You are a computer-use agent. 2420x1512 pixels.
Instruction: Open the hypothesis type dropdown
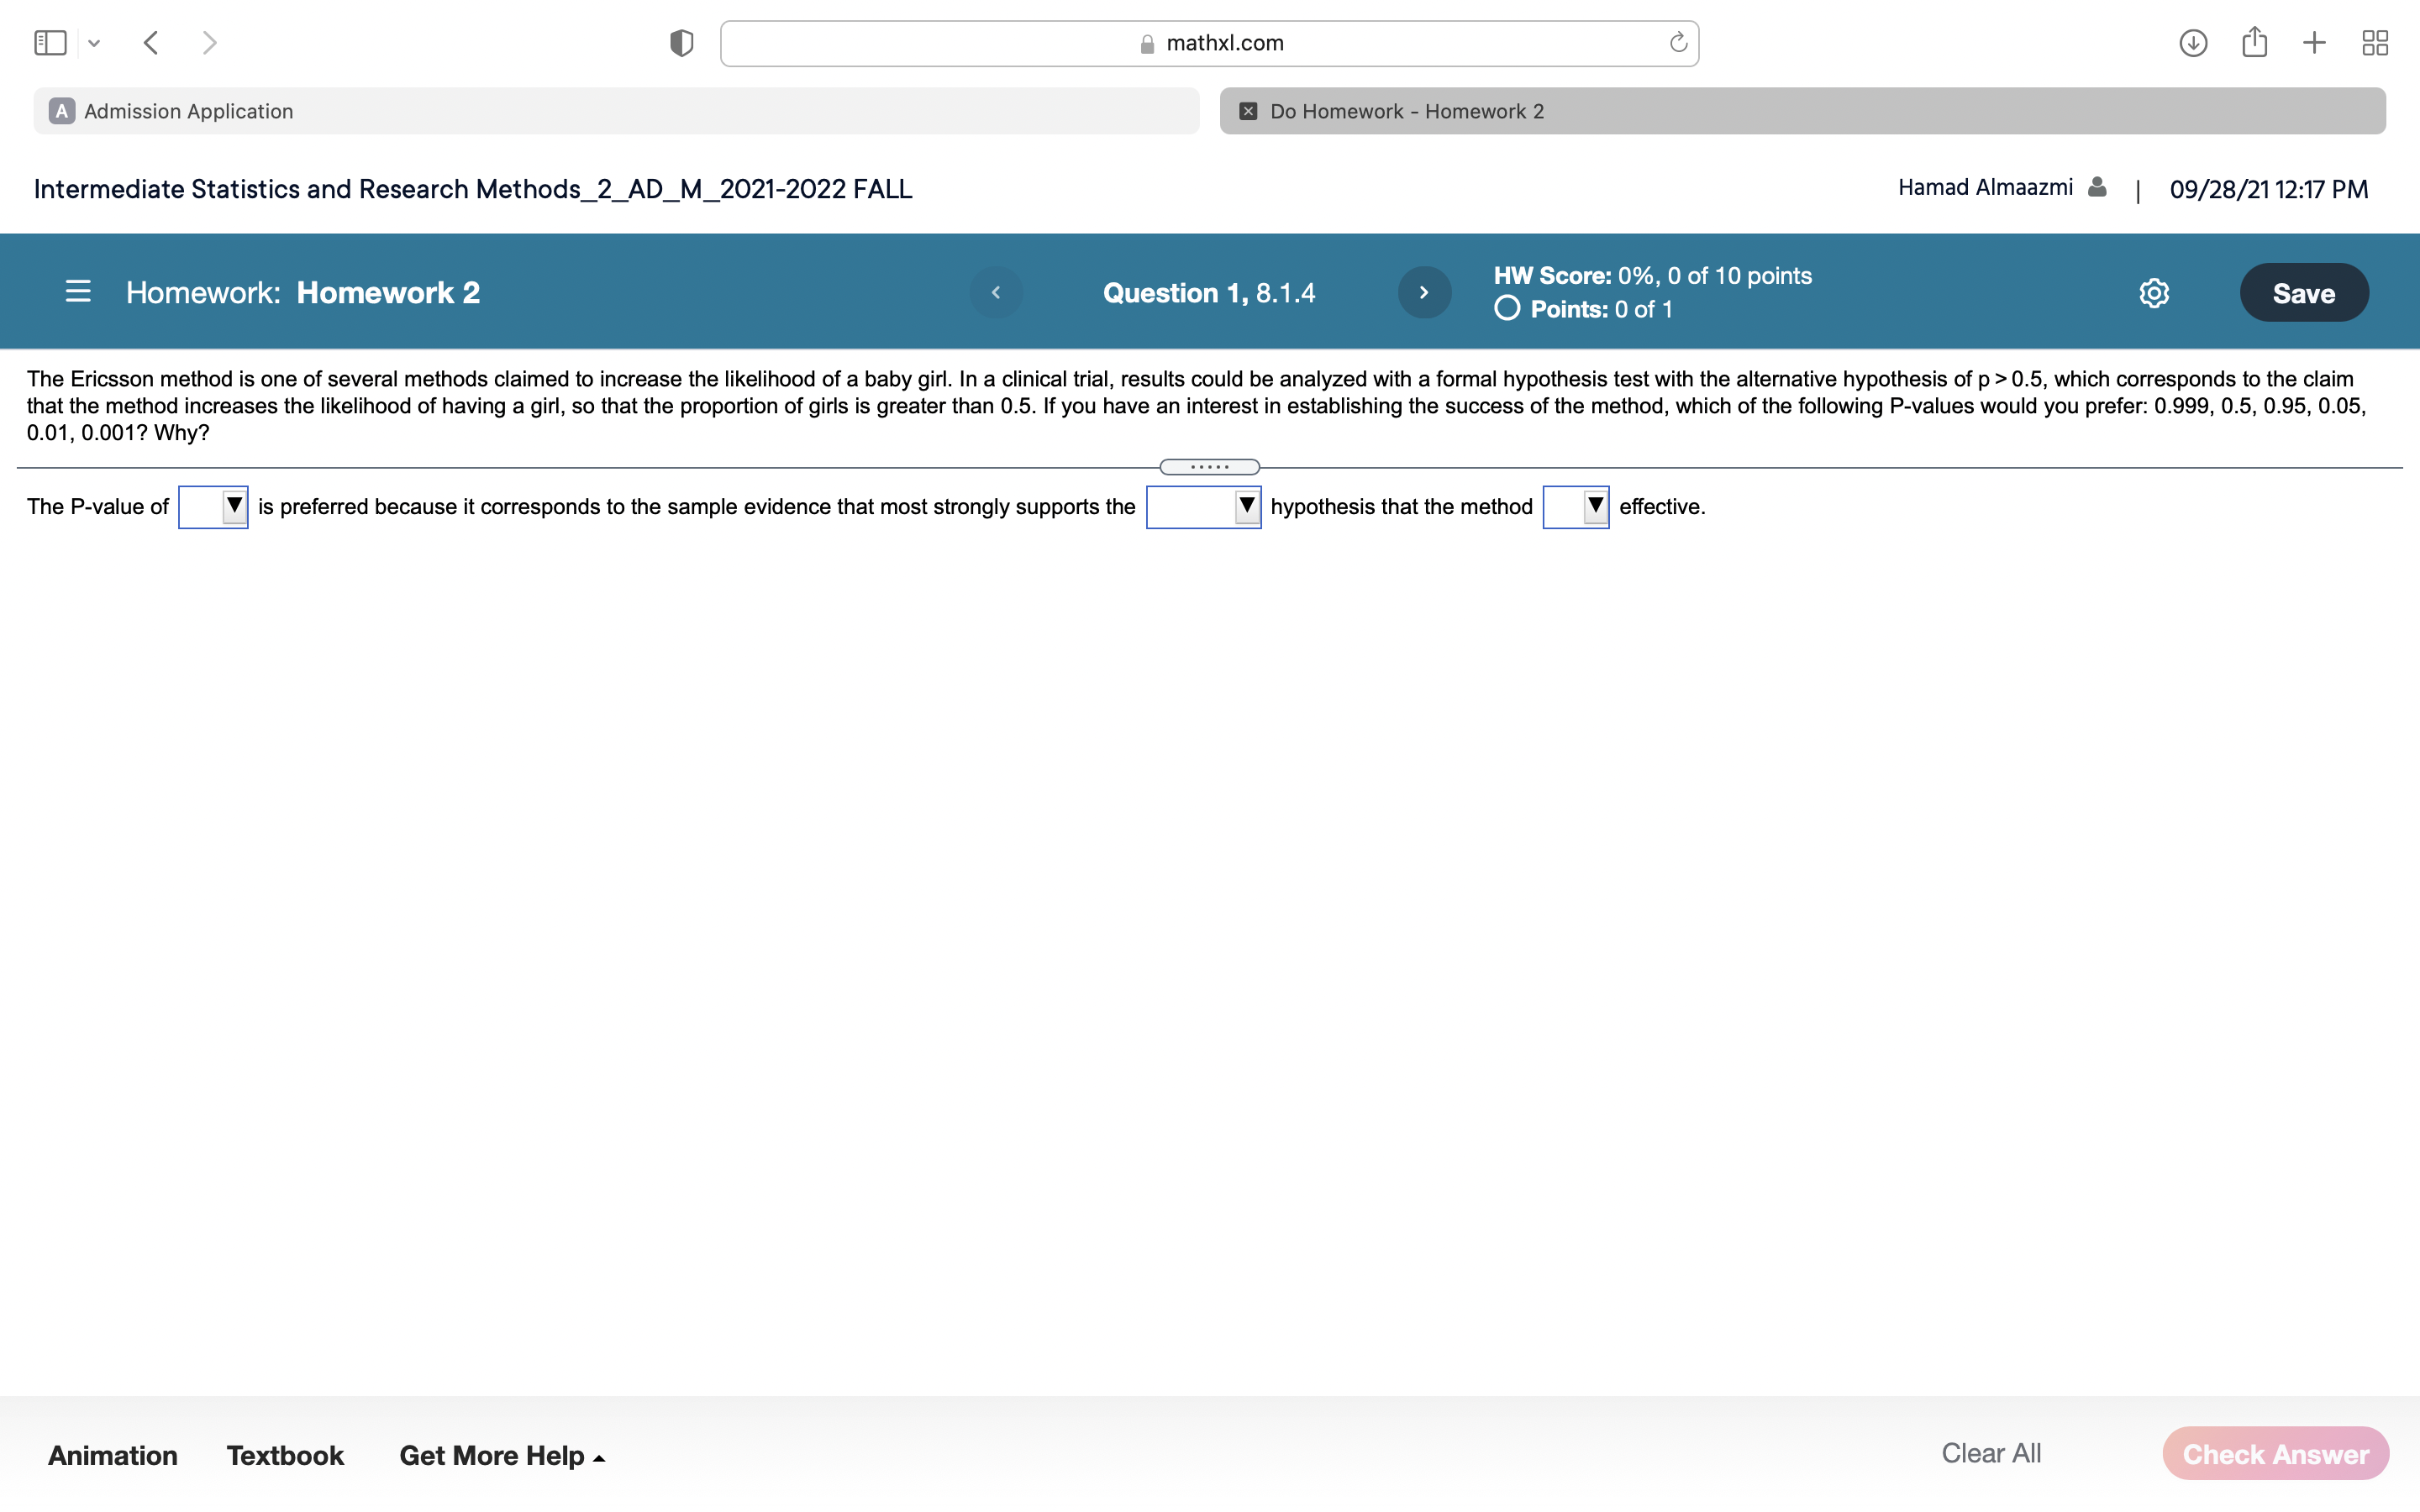point(1203,507)
